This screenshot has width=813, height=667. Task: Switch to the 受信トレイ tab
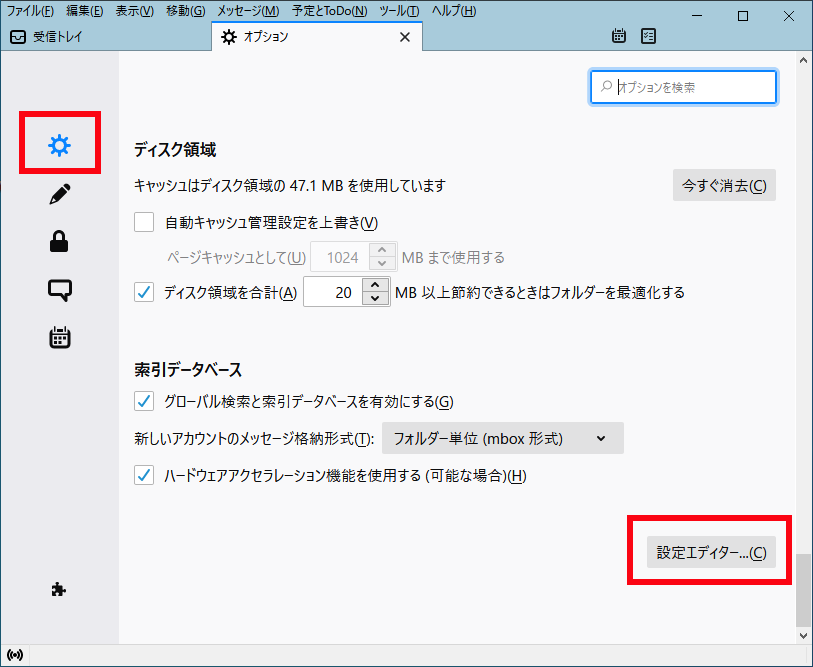(106, 37)
